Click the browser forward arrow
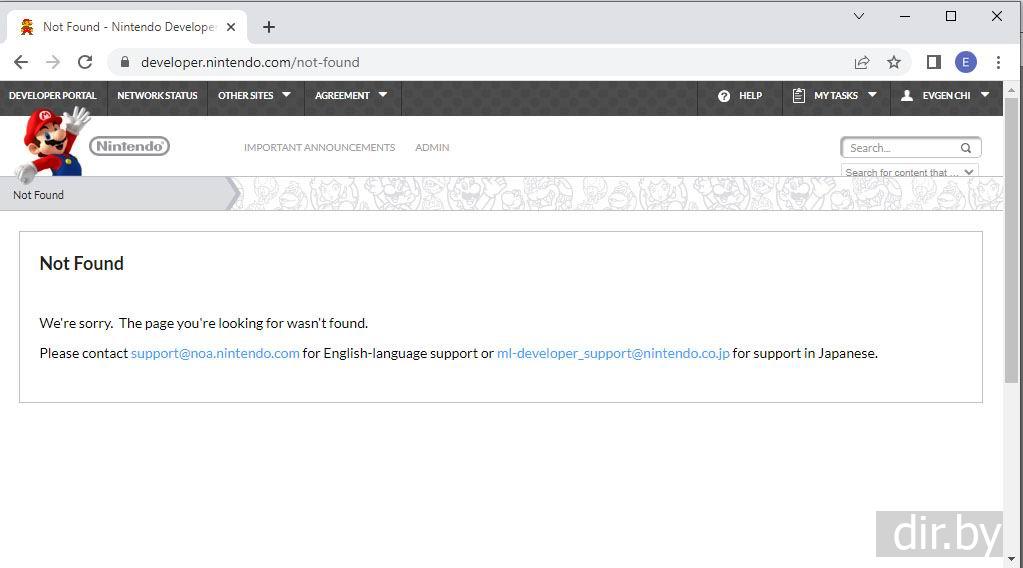The width and height of the screenshot is (1023, 568). click(53, 62)
